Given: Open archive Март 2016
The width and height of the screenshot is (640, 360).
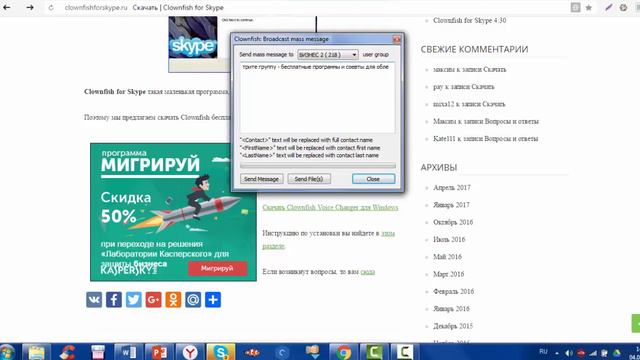Looking at the screenshot, I should [x=448, y=274].
